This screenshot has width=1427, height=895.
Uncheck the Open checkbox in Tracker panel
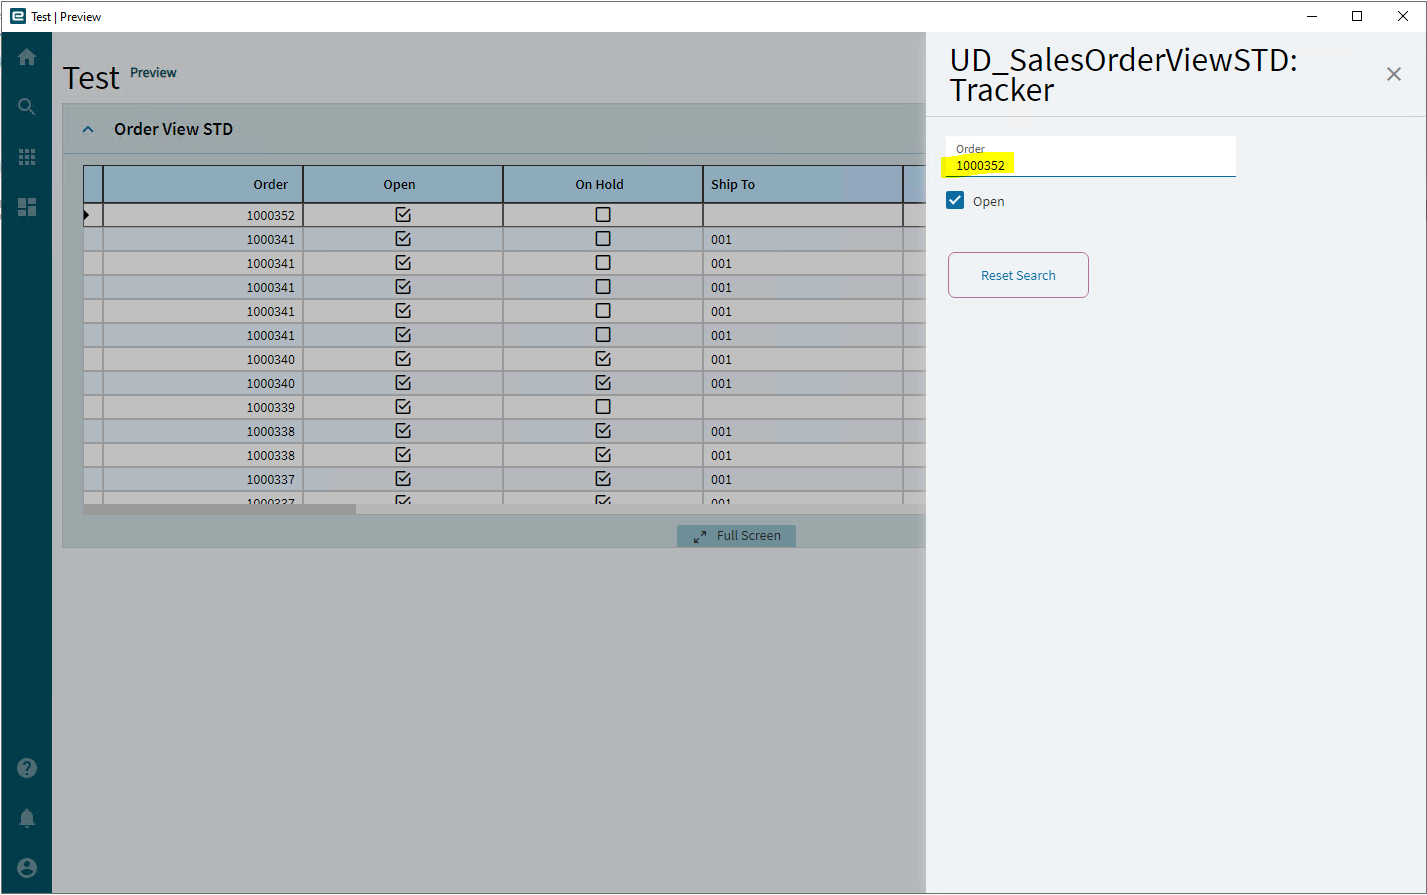955,200
